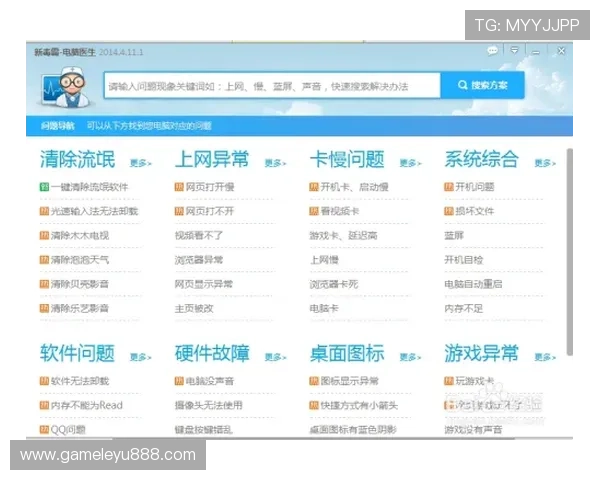Open the 游戏卡、延迟高 solution
The image size is (600, 480).
tap(344, 235)
